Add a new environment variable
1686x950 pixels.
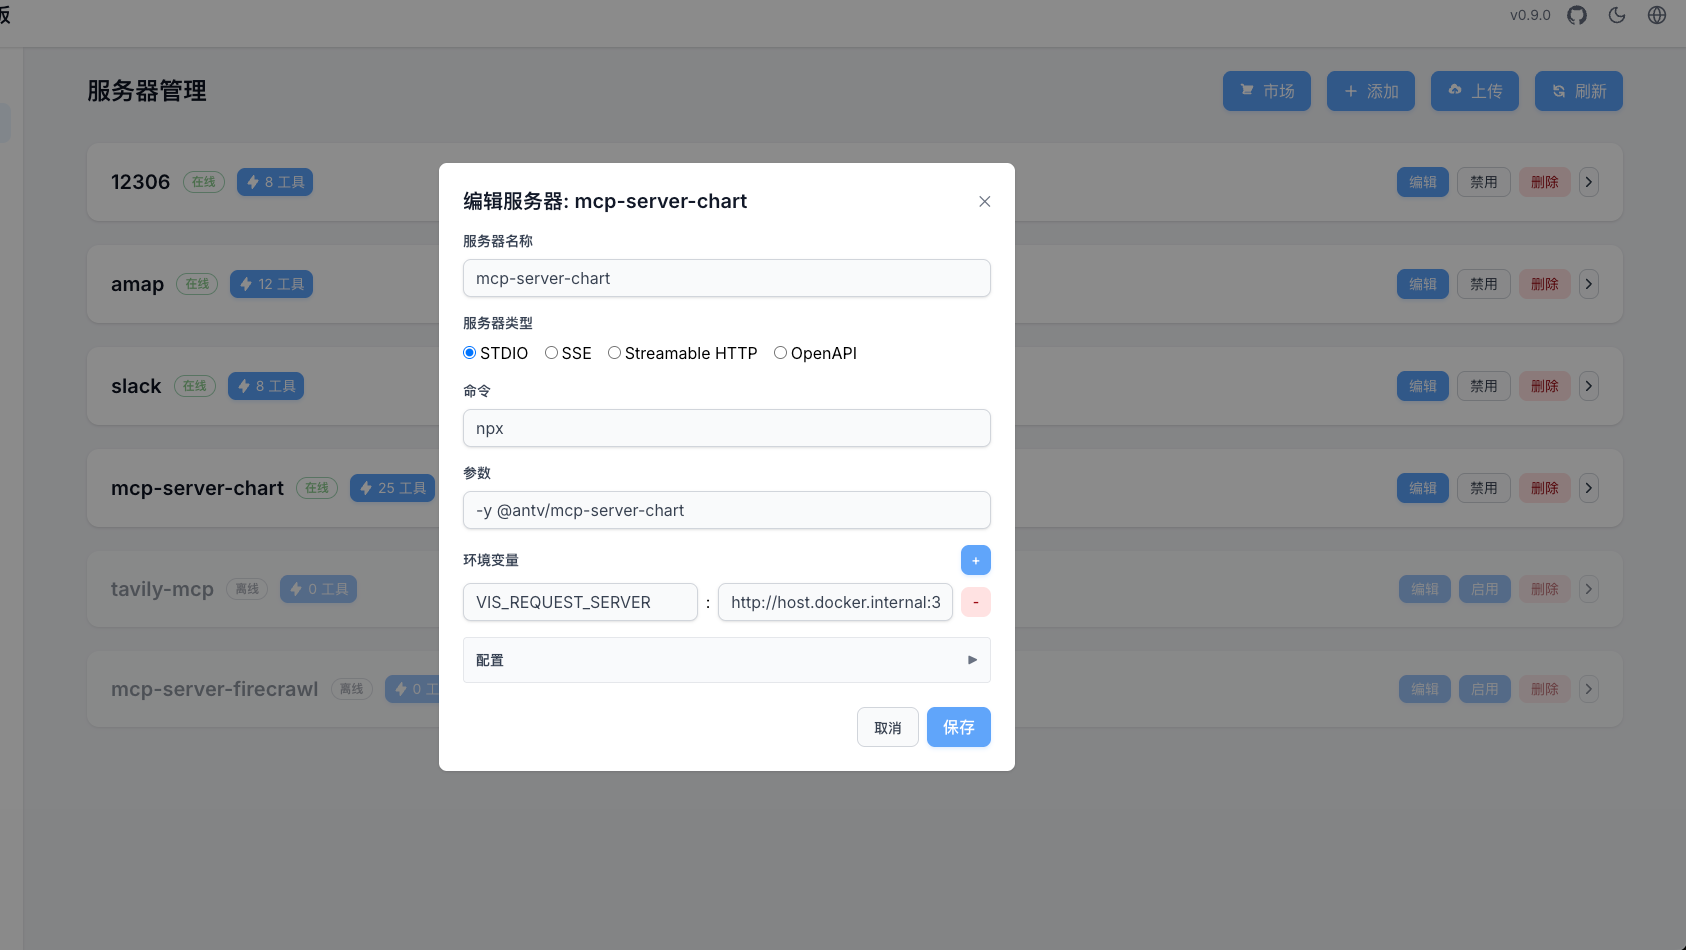[976, 560]
